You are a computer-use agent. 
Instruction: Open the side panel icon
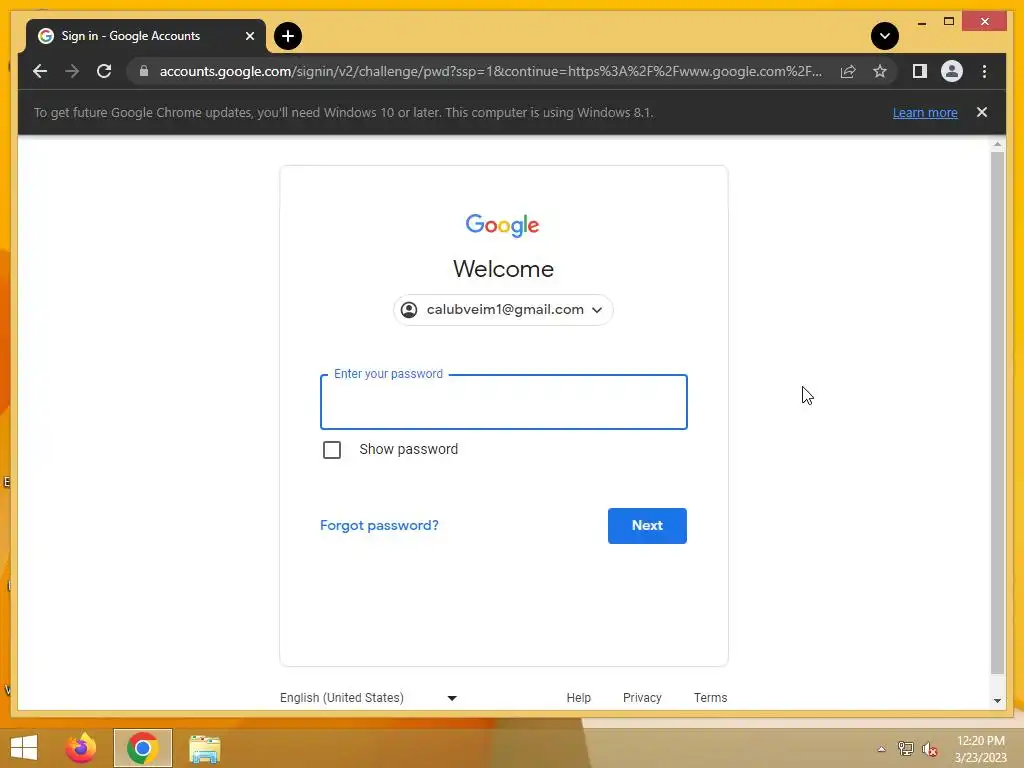(920, 71)
